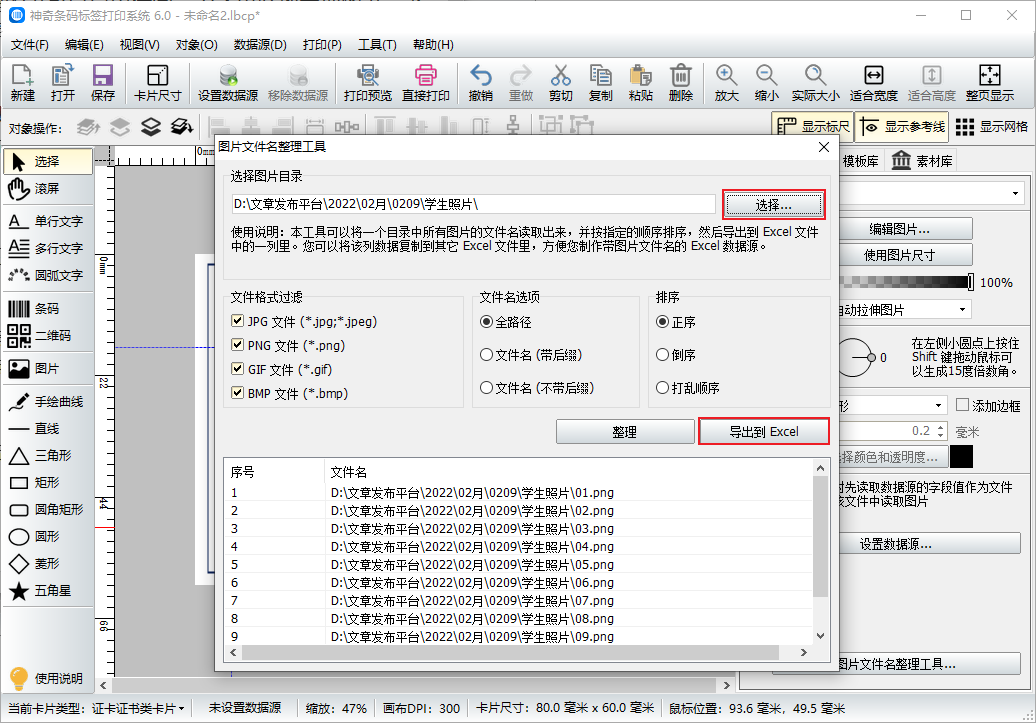Select 文件名 (不带后缀) radio option
Screen dimensions: 1036x723
click(x=486, y=388)
